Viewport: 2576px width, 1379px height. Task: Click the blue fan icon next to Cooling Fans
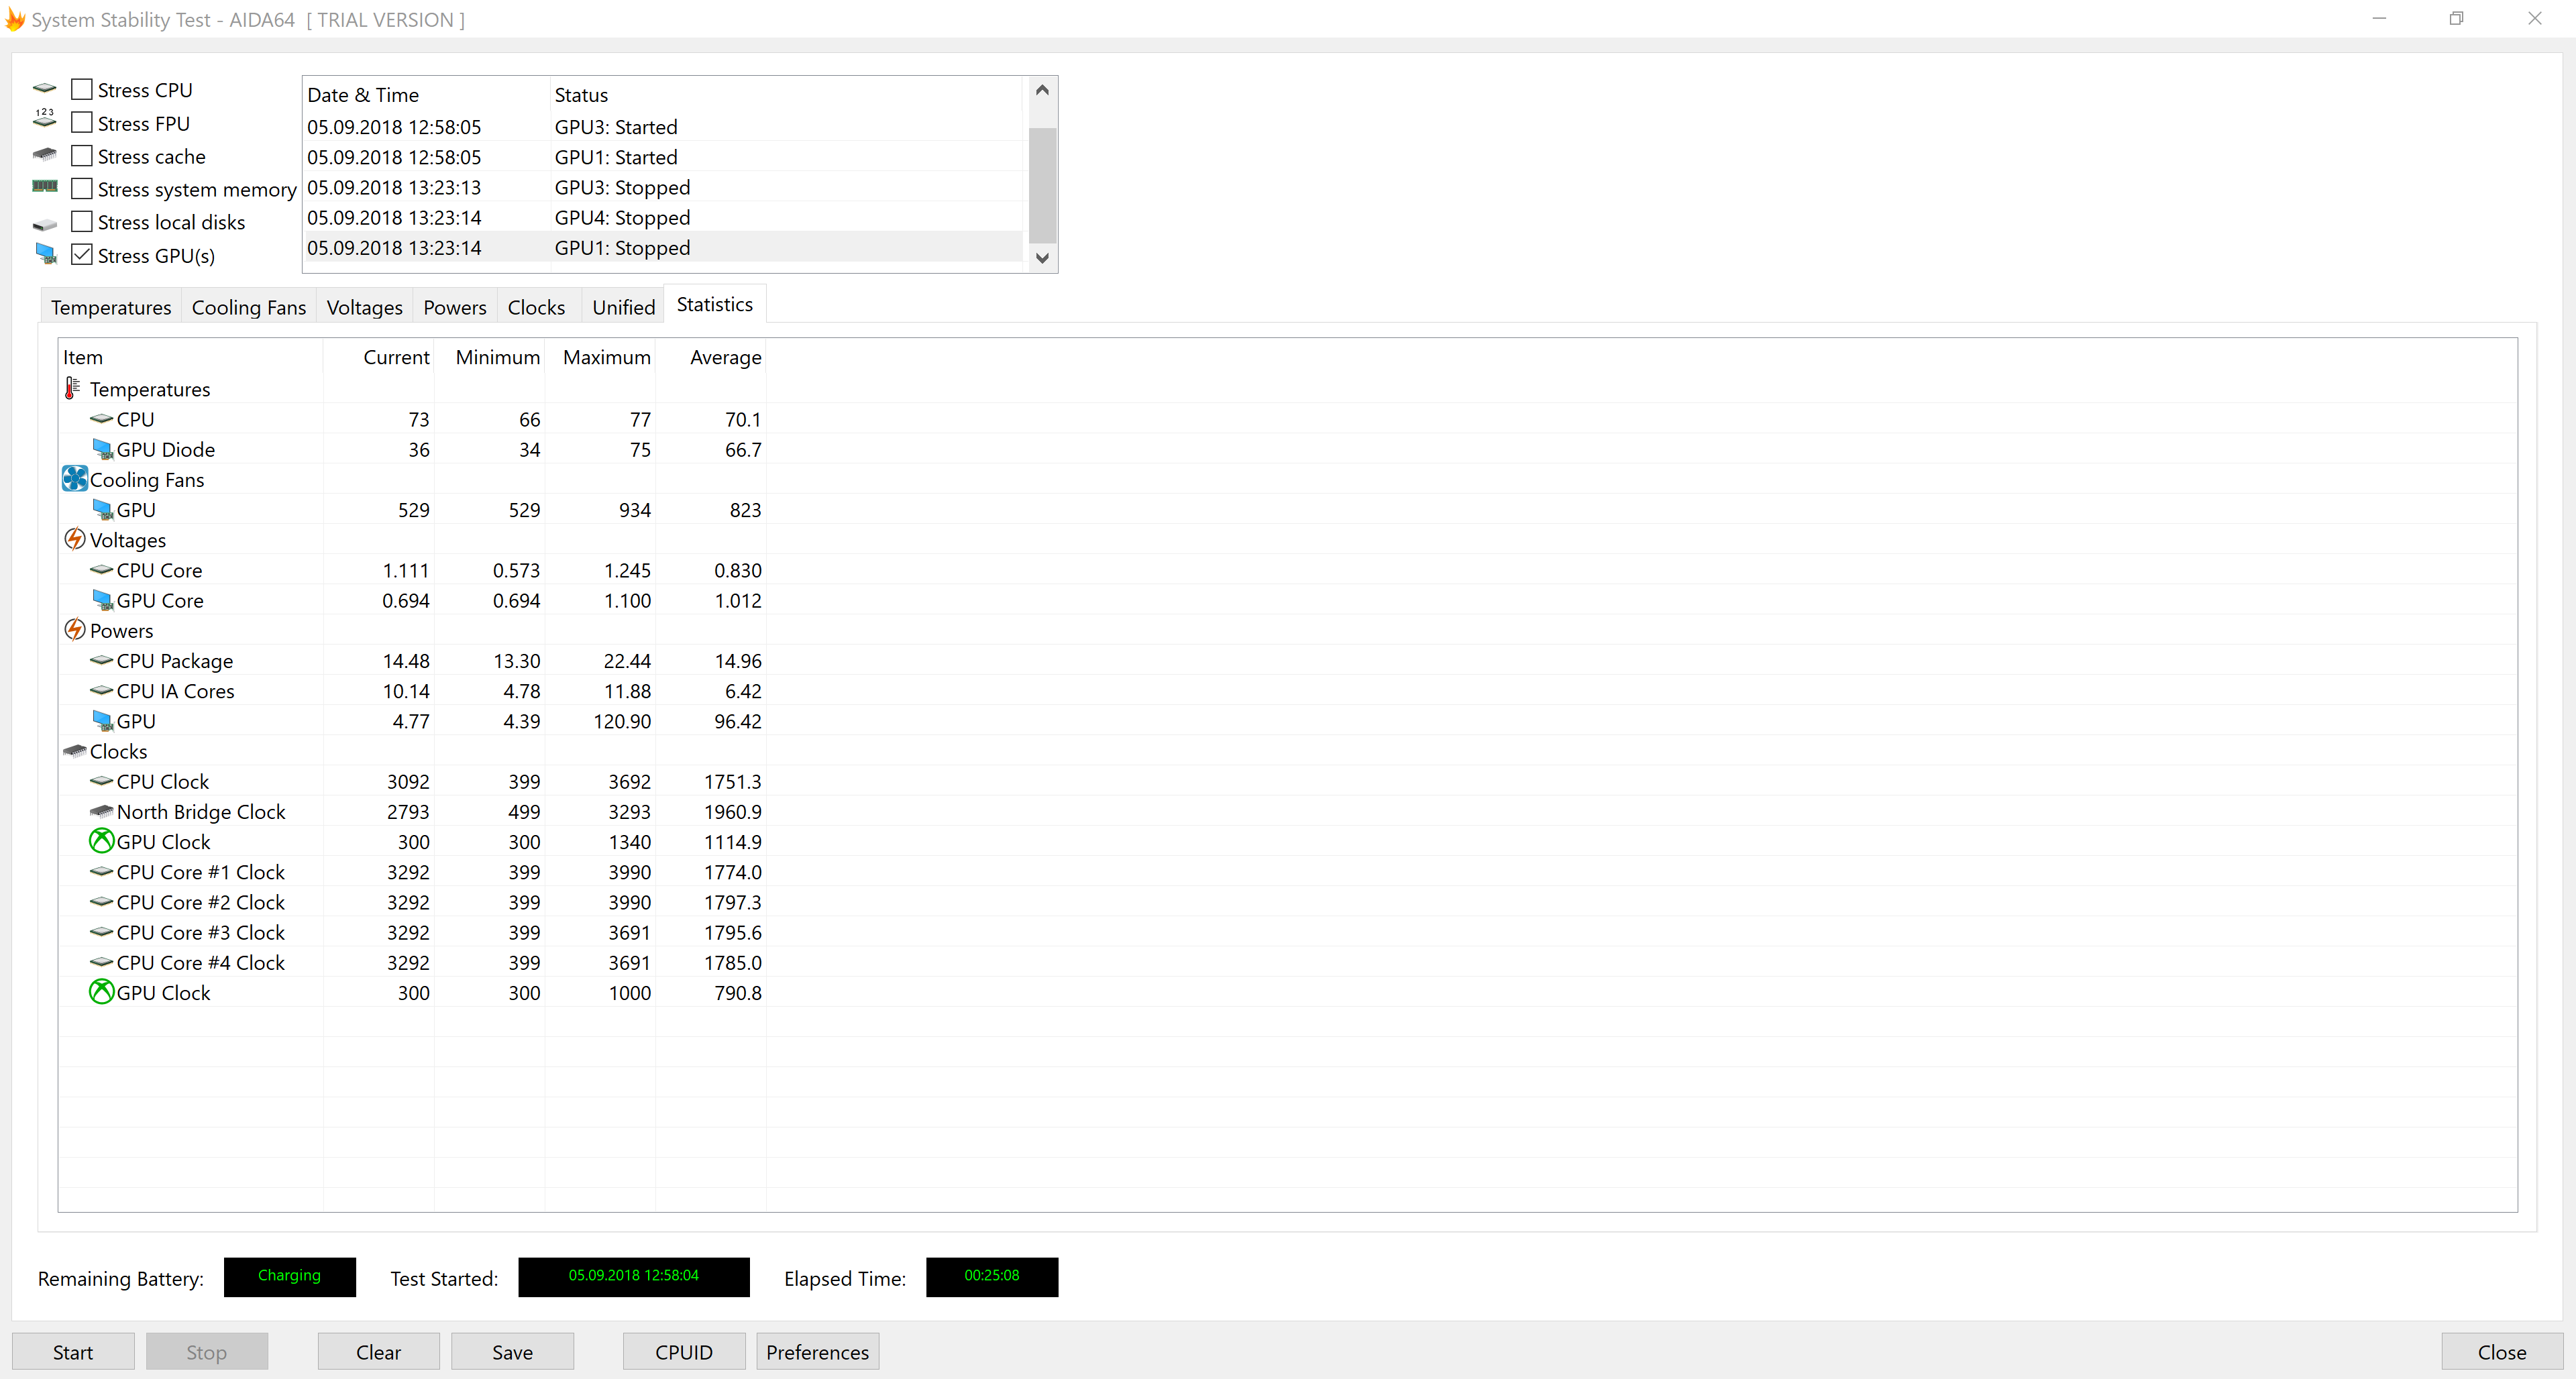tap(75, 479)
